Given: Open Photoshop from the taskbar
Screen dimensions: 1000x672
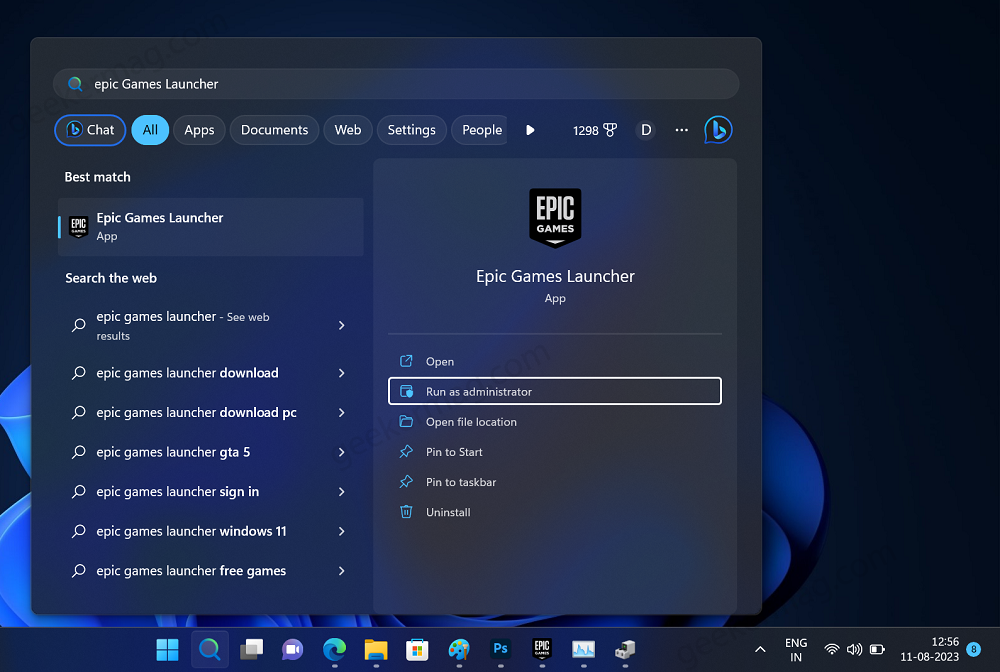Looking at the screenshot, I should 501,648.
